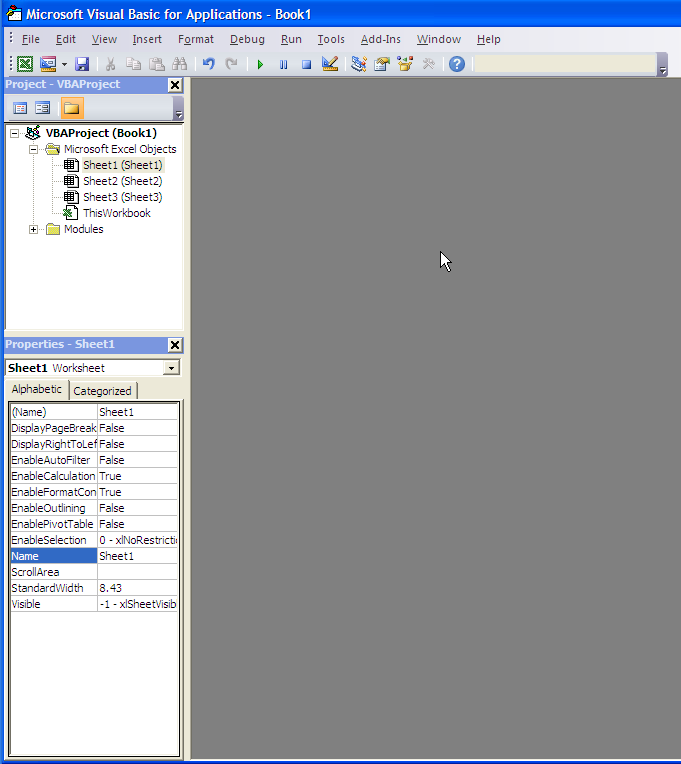Open the Insert object dropdown arrow
Image resolution: width=681 pixels, height=764 pixels.
coord(64,64)
